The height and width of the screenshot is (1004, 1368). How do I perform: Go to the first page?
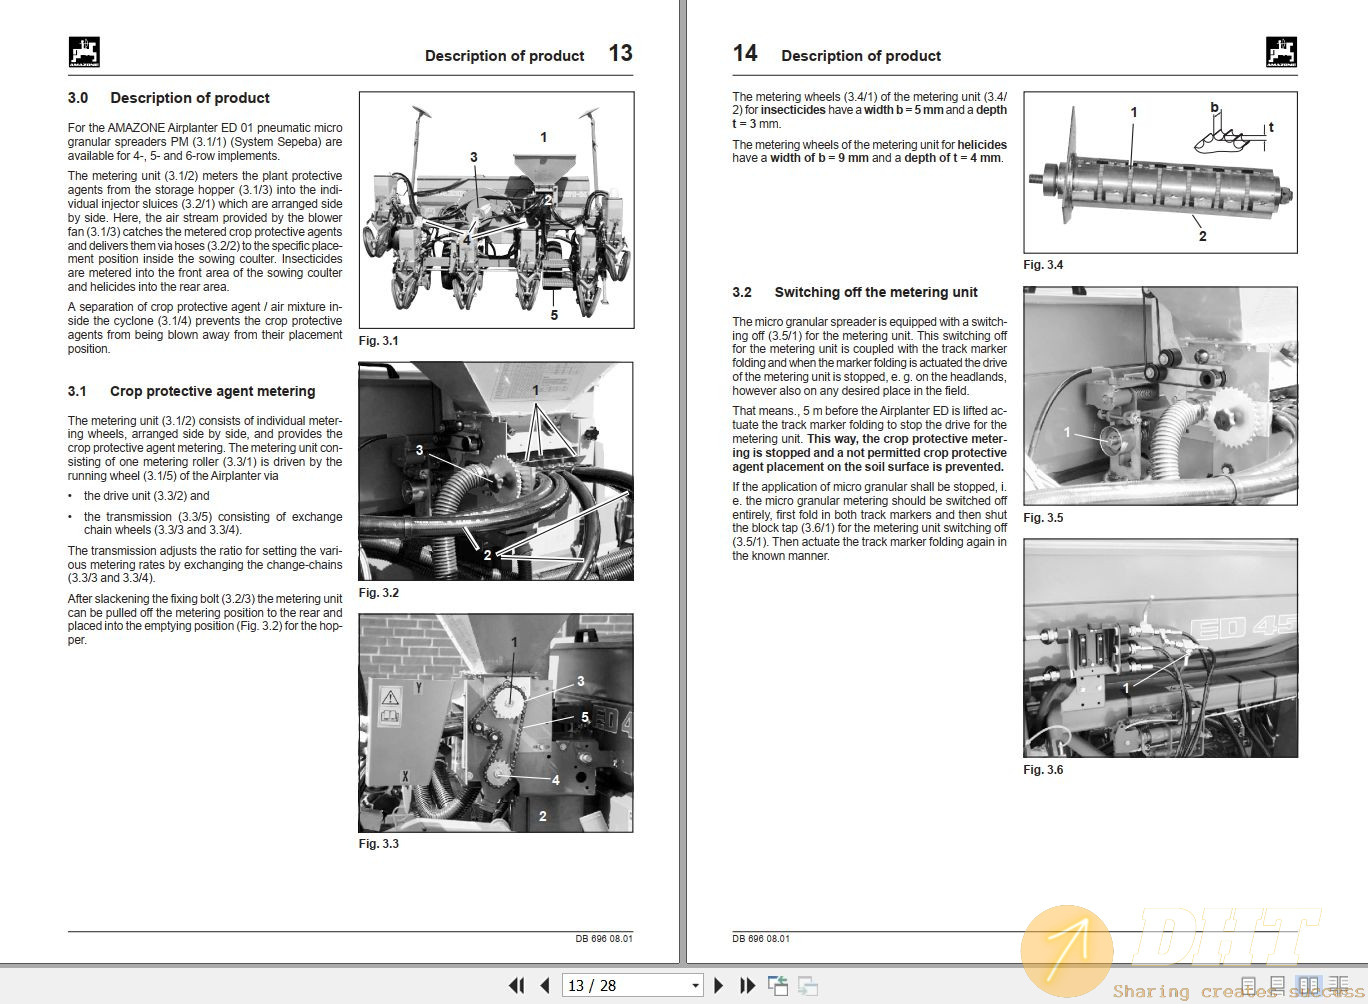517,985
